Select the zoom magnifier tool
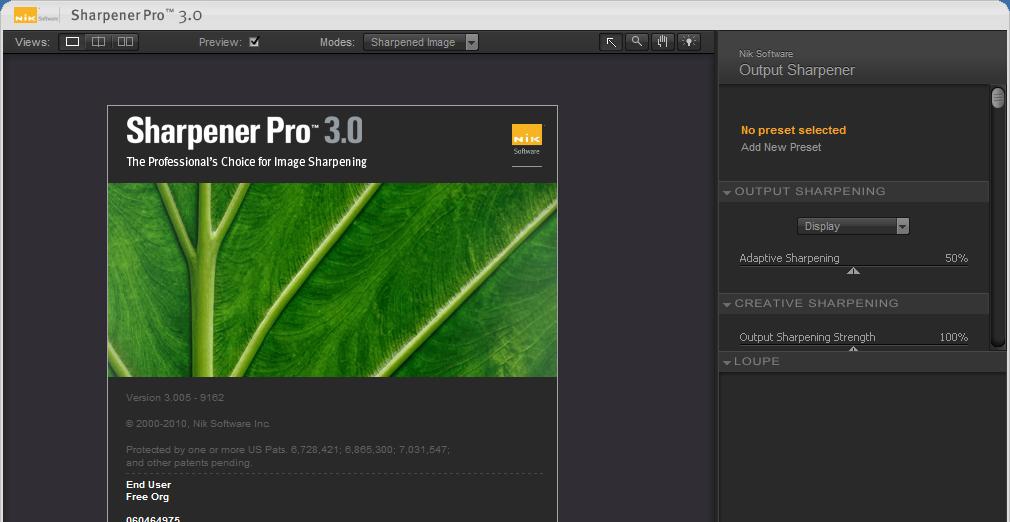Viewport: 1010px width, 522px height. (636, 42)
